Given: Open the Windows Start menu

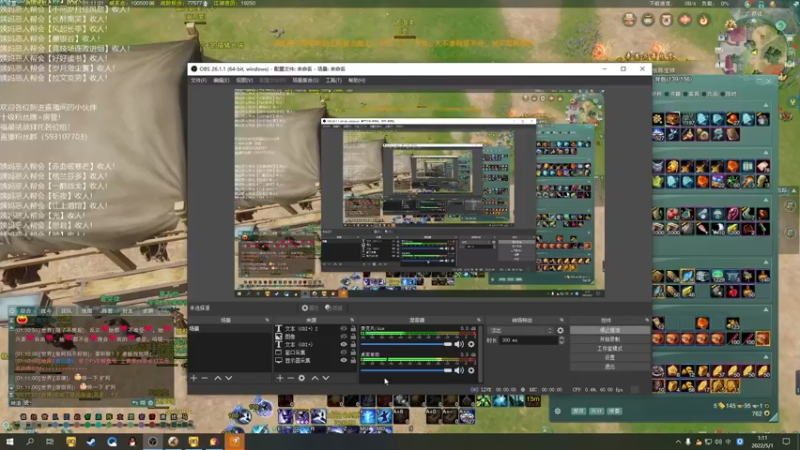Looking at the screenshot, I should coord(10,441).
